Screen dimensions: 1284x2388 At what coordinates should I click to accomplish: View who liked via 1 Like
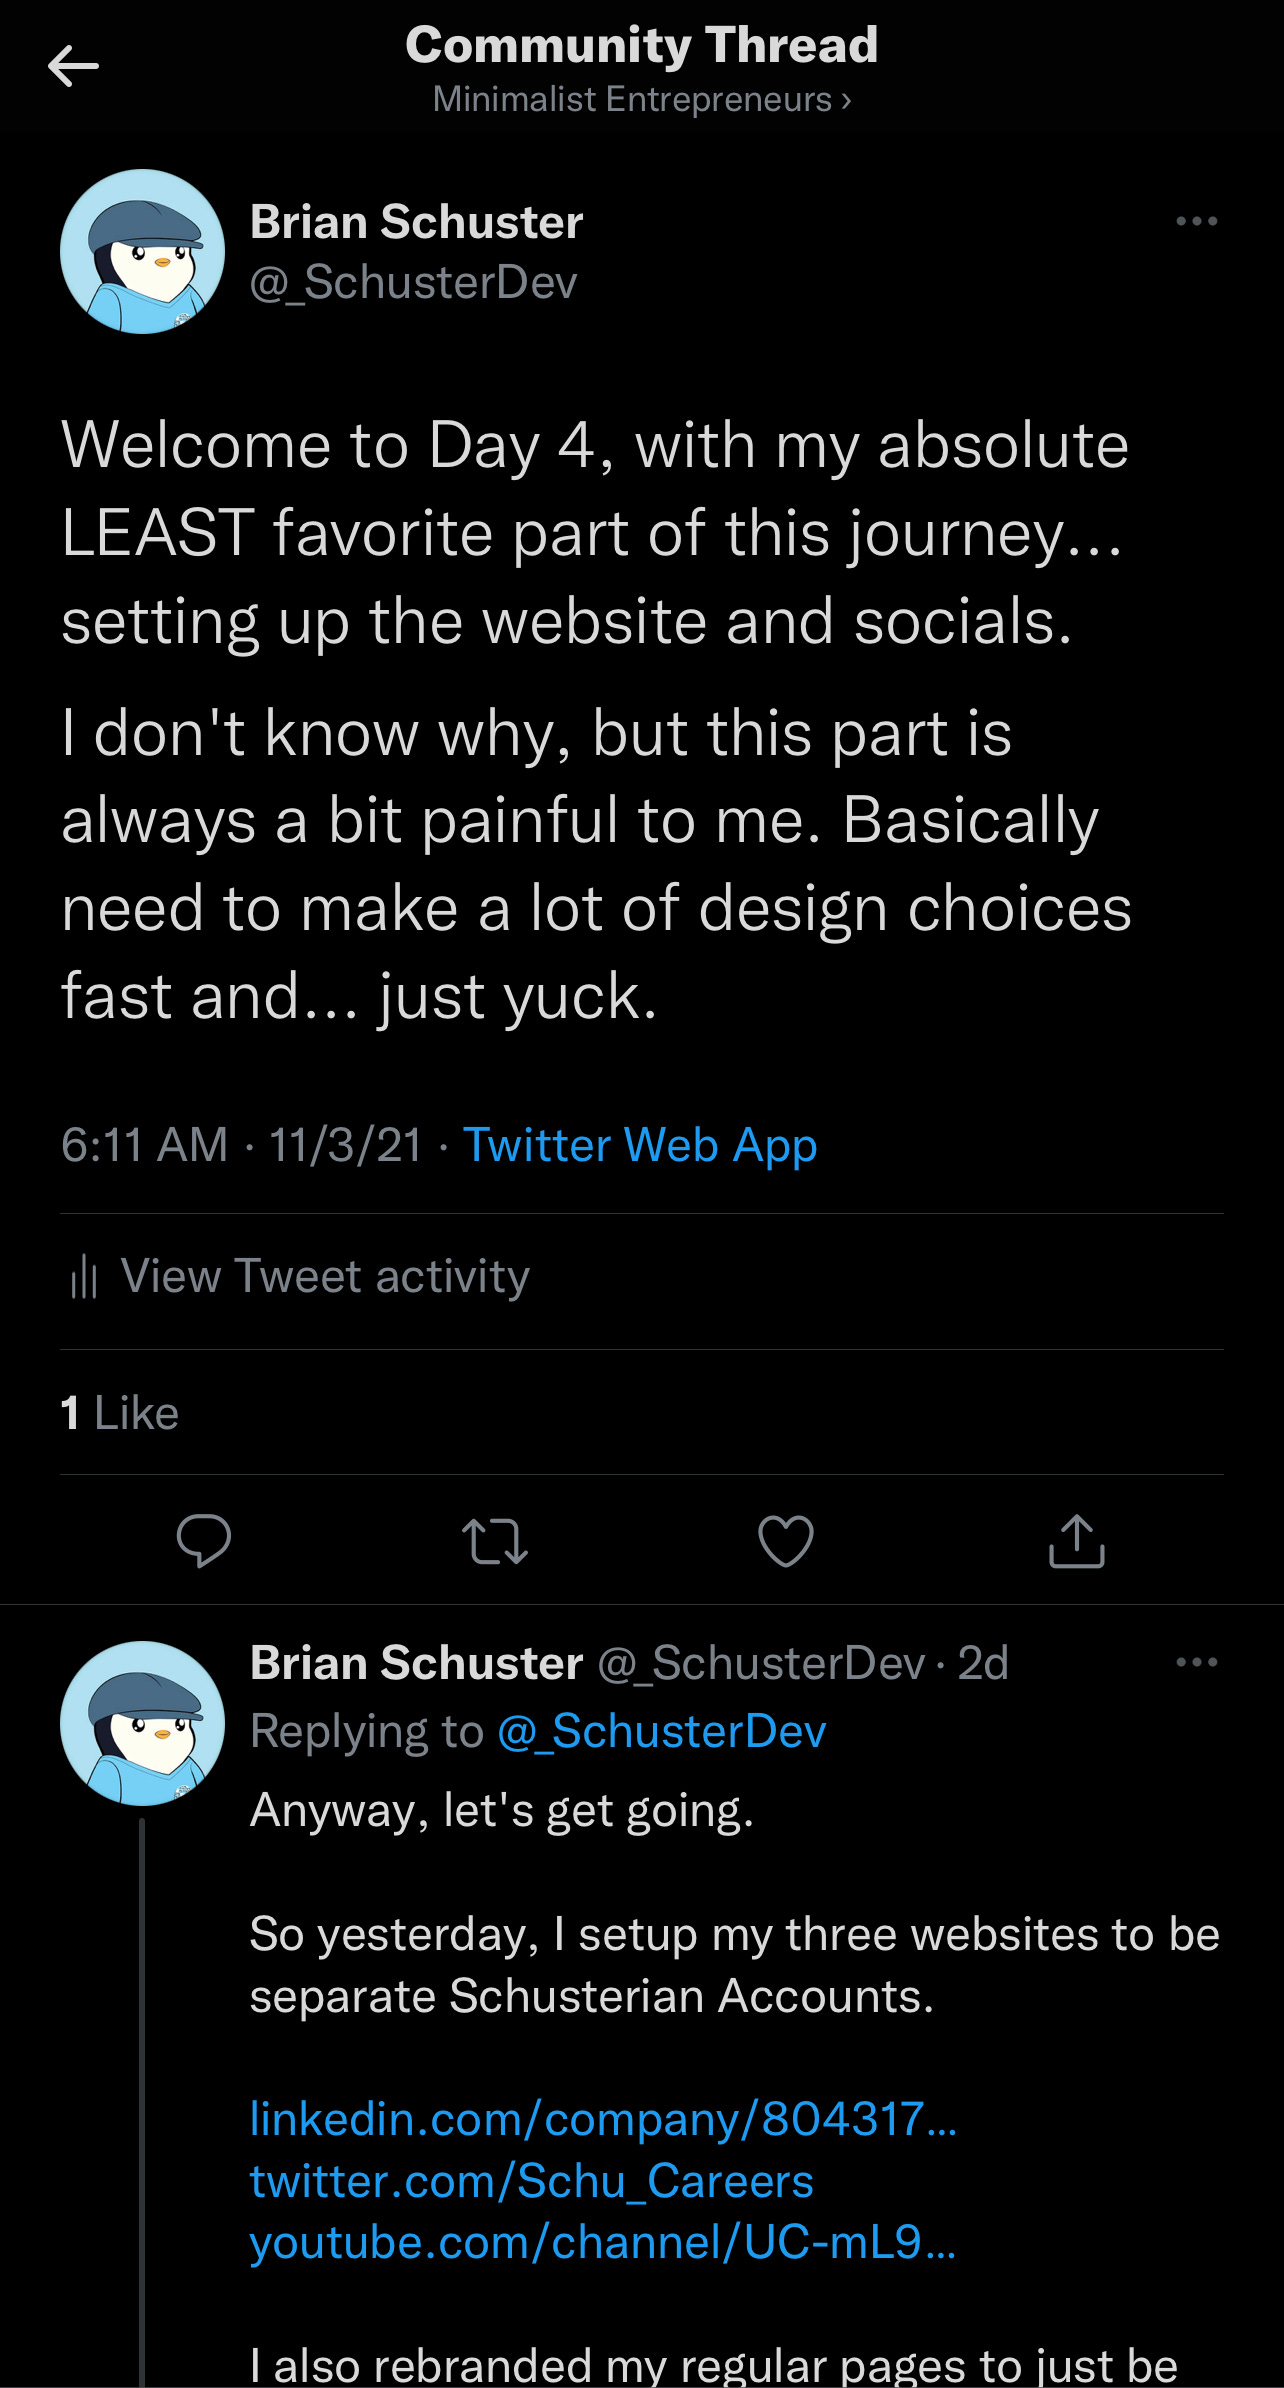click(120, 1413)
